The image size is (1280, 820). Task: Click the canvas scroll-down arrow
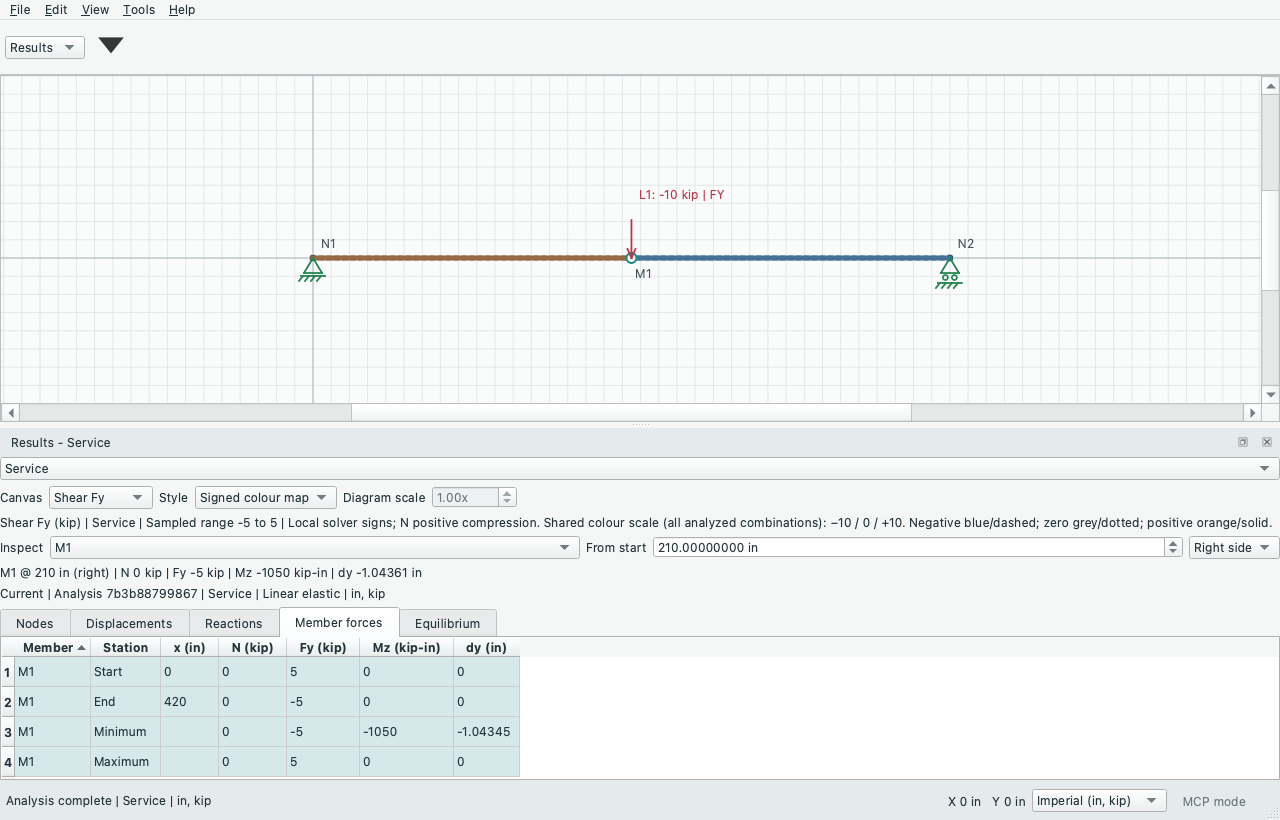coord(1270,394)
